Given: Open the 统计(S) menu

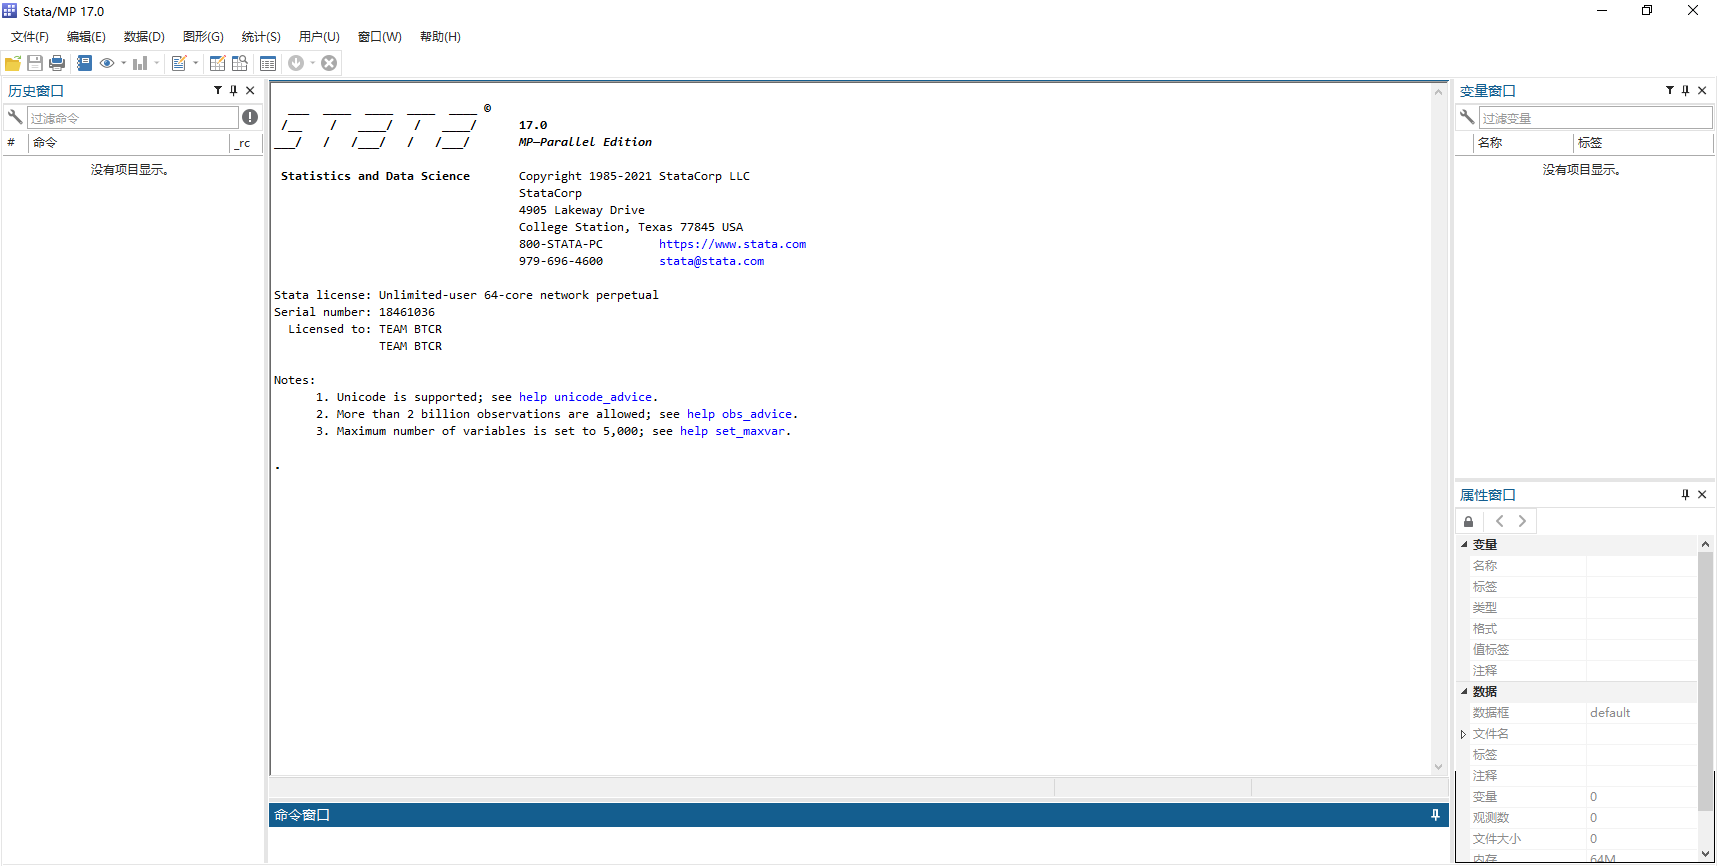Looking at the screenshot, I should (261, 37).
